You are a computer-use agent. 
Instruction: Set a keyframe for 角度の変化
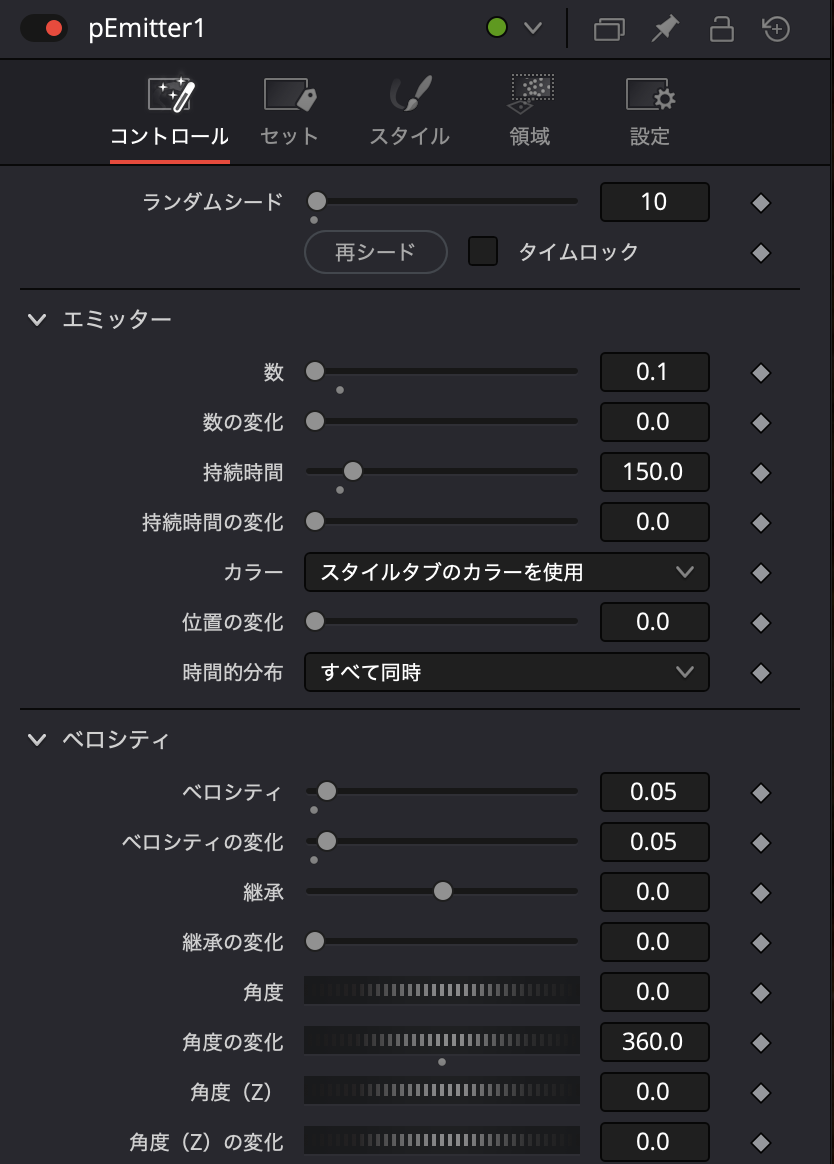pyautogui.click(x=761, y=1042)
